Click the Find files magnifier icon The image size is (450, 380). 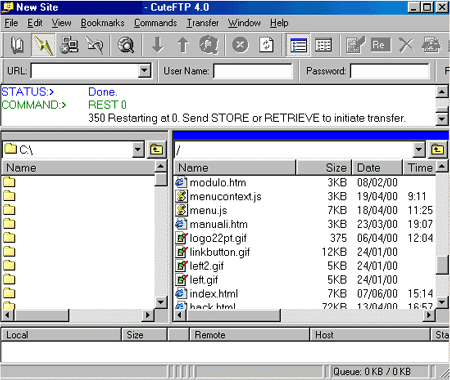tap(126, 45)
